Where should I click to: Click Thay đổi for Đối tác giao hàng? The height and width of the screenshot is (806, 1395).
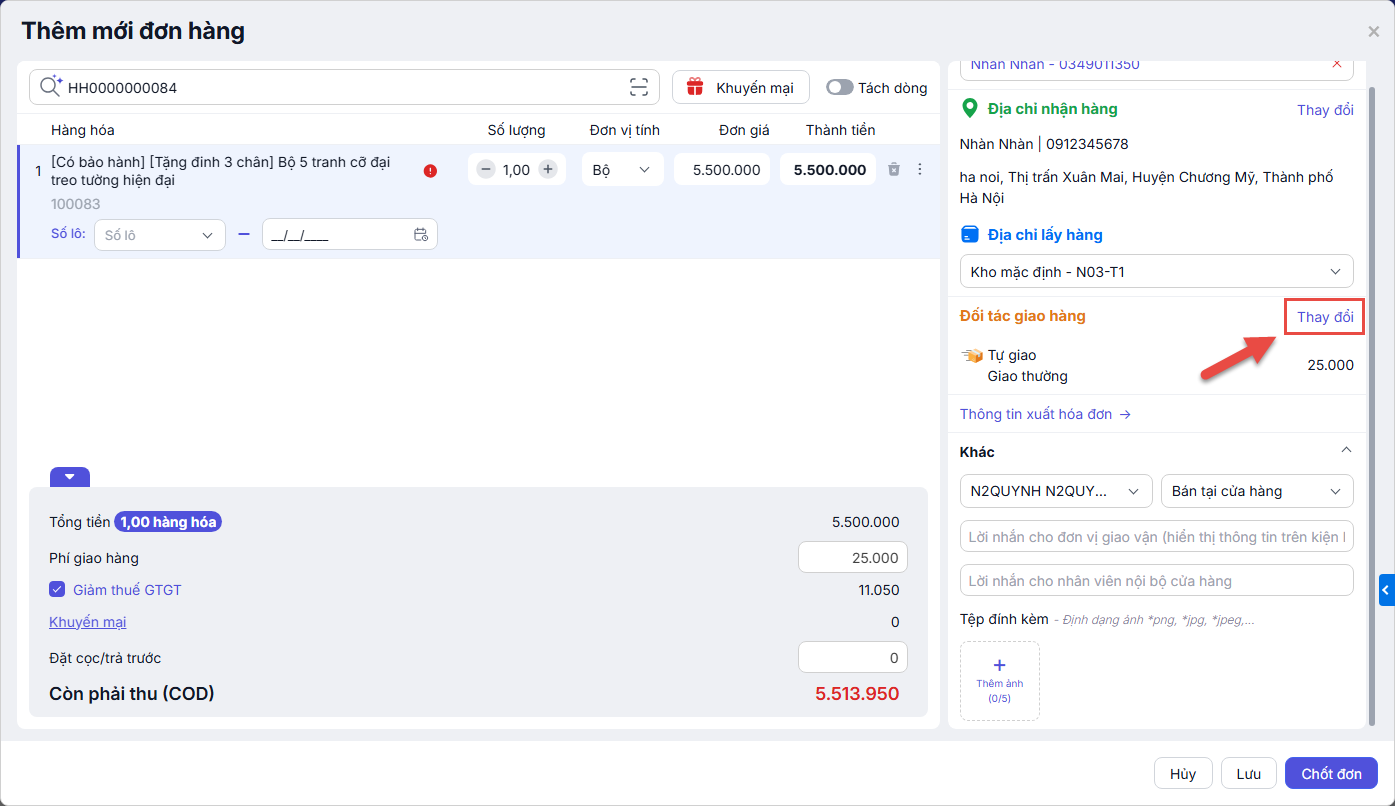point(1325,317)
